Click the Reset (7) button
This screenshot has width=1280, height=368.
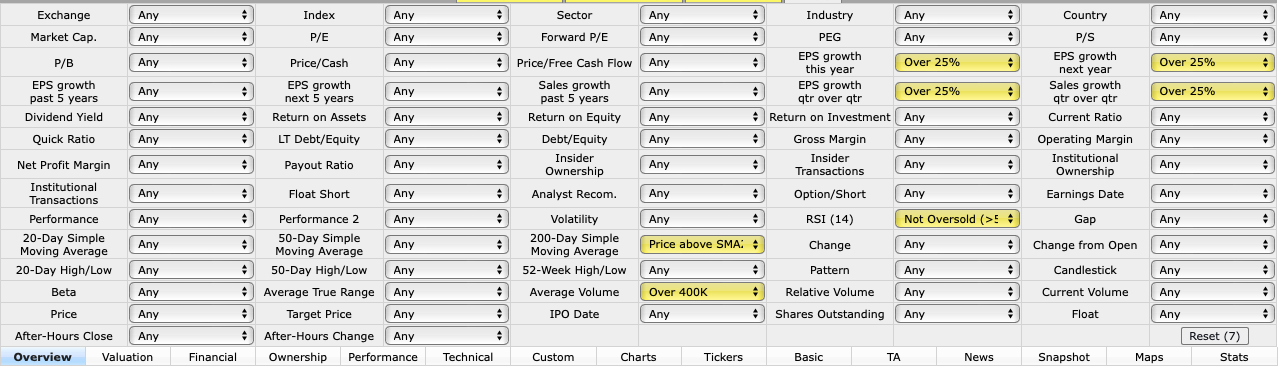1215,336
